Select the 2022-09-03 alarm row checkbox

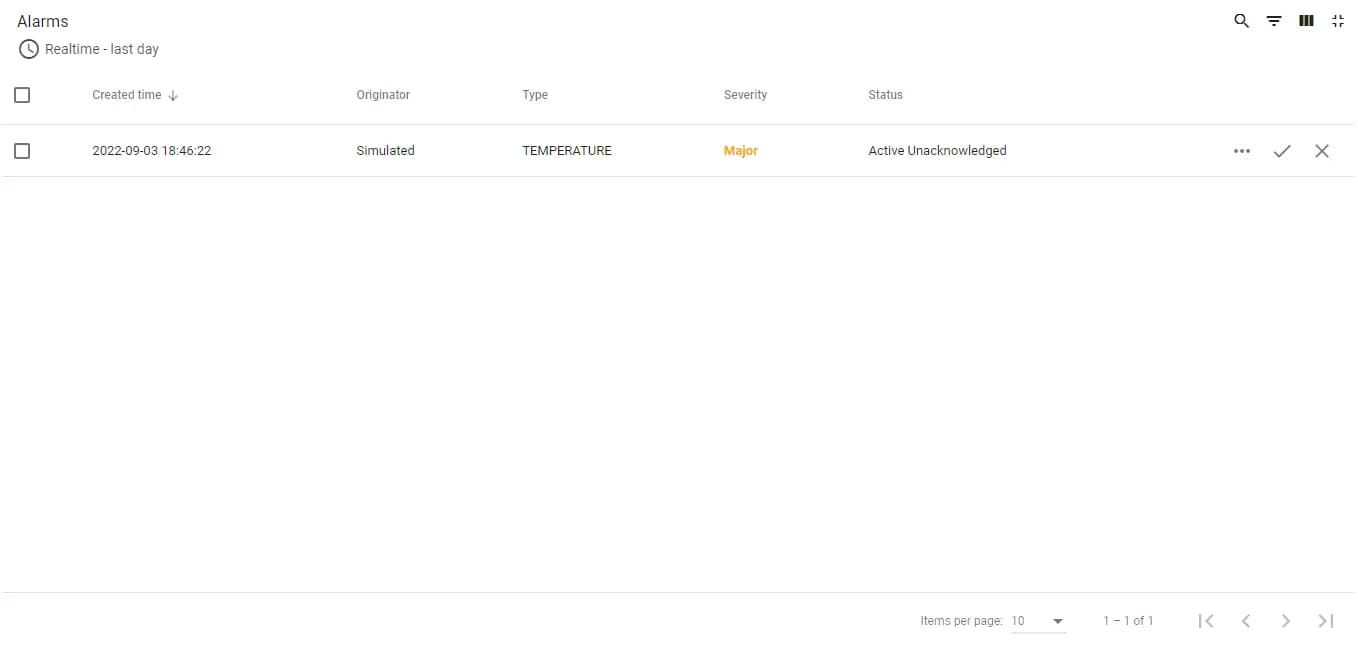pos(22,151)
